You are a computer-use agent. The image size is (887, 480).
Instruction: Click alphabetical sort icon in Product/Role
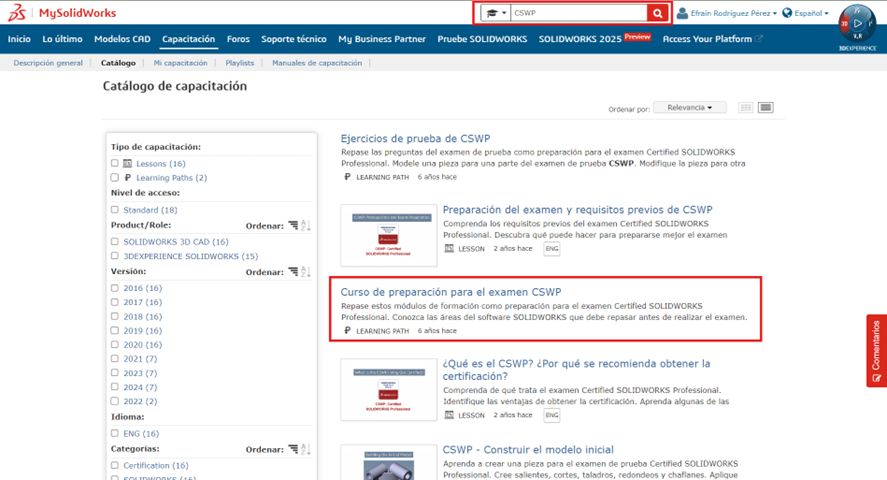pos(305,226)
